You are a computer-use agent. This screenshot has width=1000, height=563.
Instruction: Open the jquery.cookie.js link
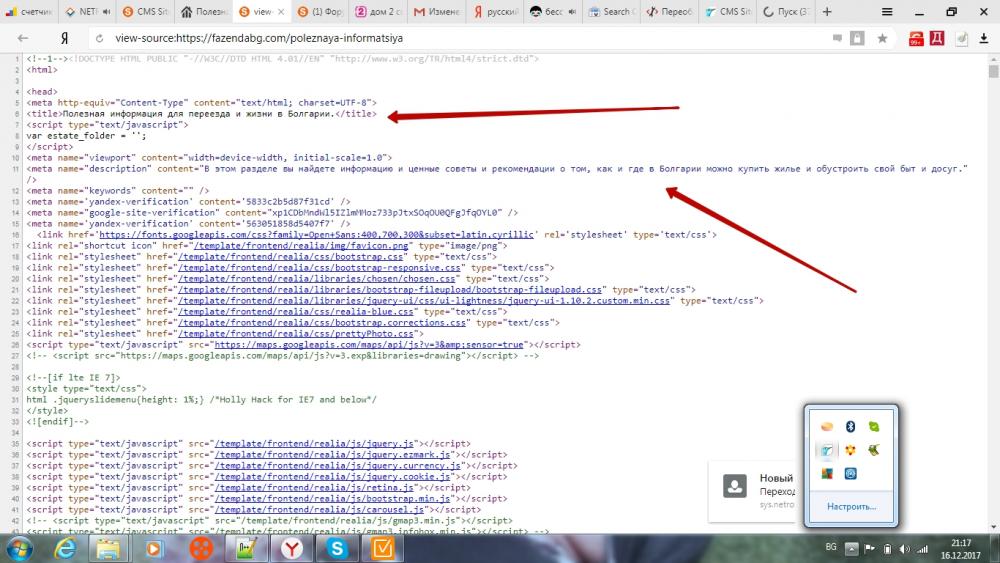[332, 476]
